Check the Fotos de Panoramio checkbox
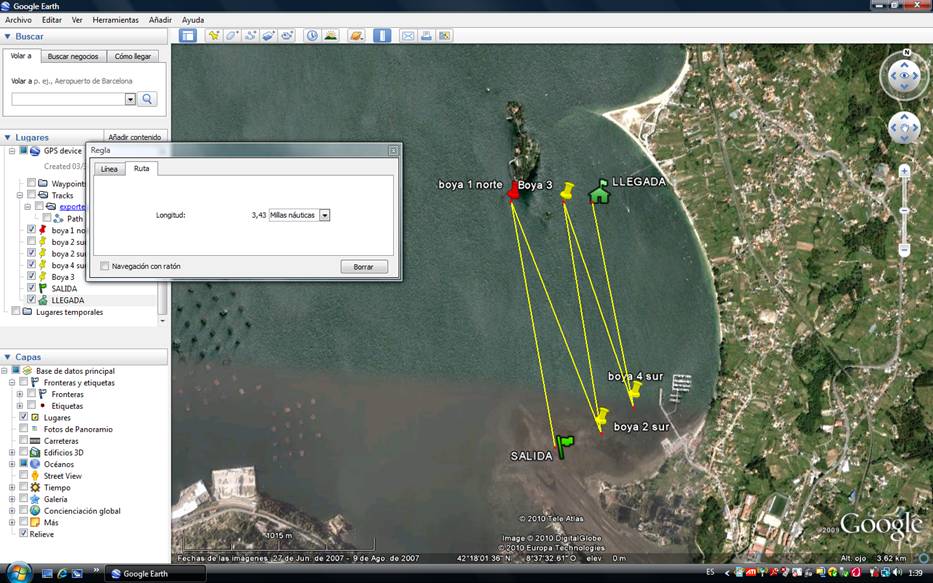Screen dimensions: 933x583 (23, 428)
